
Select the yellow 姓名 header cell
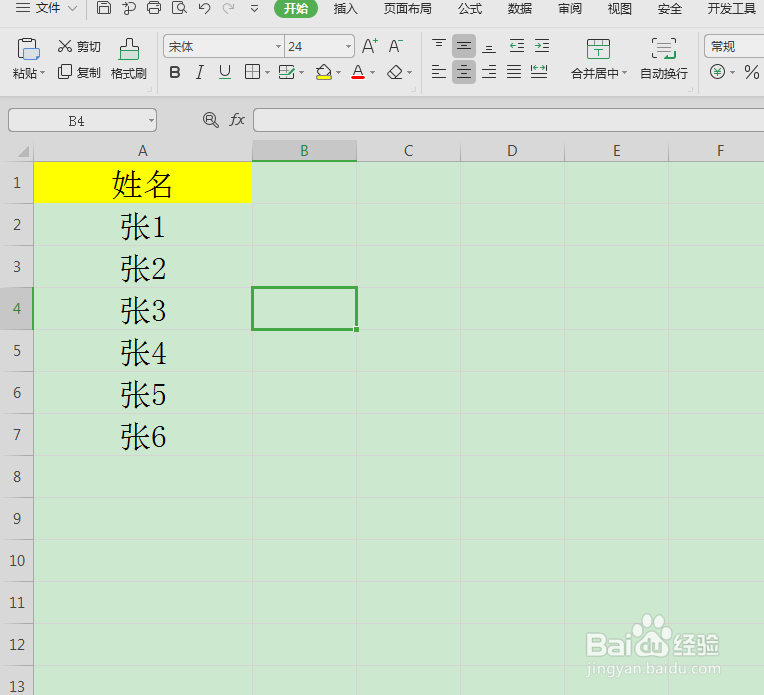(x=143, y=183)
